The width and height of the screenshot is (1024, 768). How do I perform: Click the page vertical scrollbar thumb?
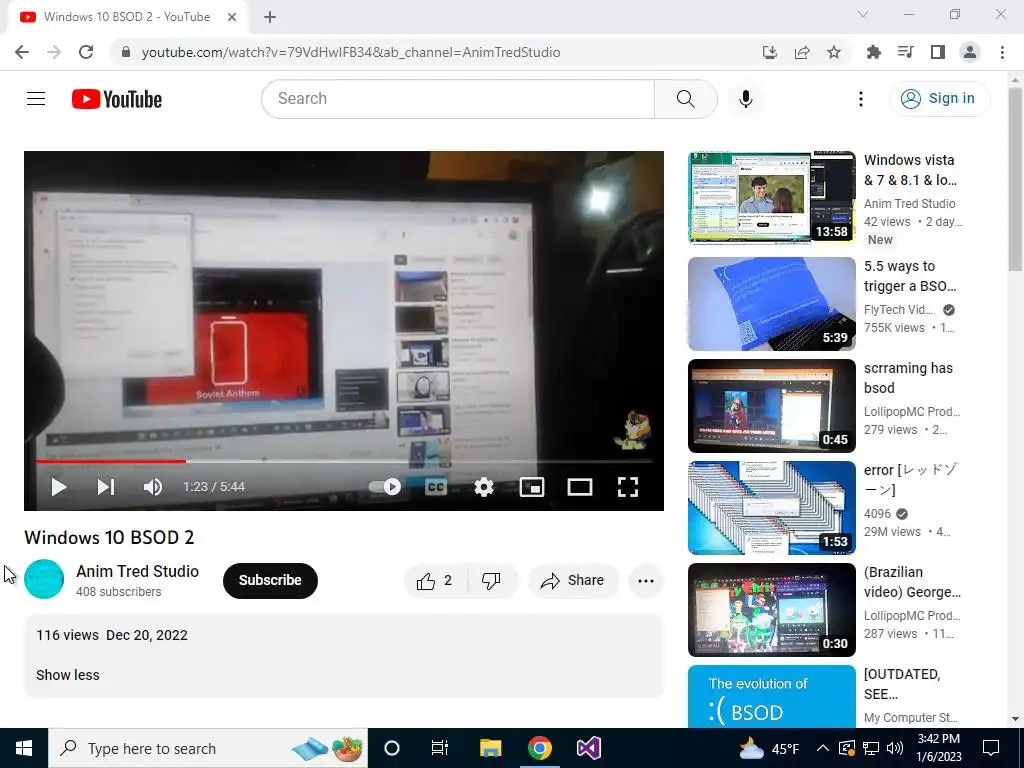(x=1015, y=180)
